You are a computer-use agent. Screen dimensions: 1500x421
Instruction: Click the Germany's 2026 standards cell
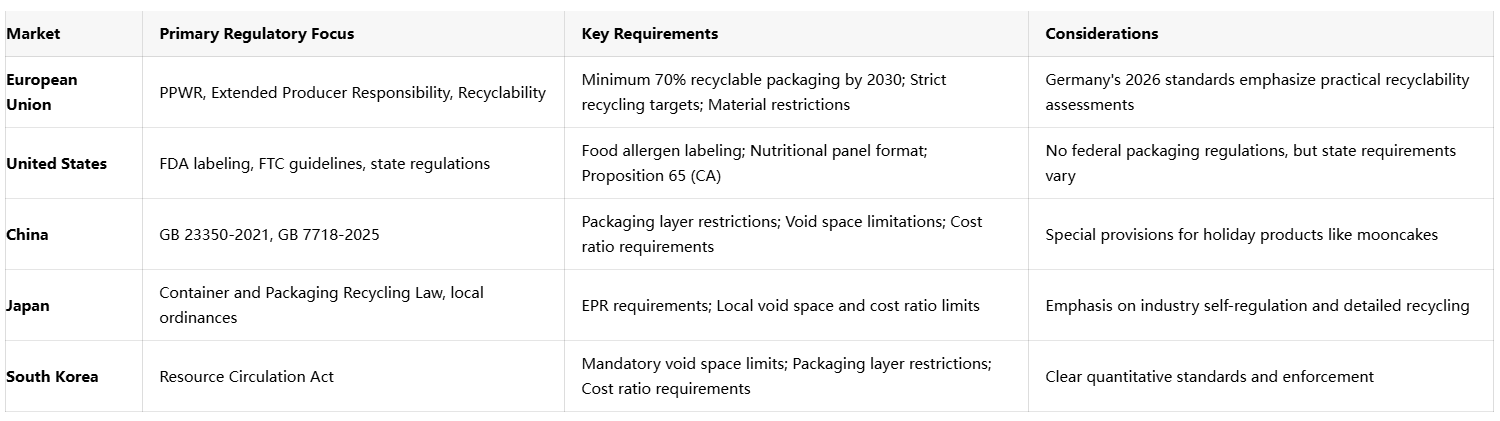click(x=1257, y=92)
